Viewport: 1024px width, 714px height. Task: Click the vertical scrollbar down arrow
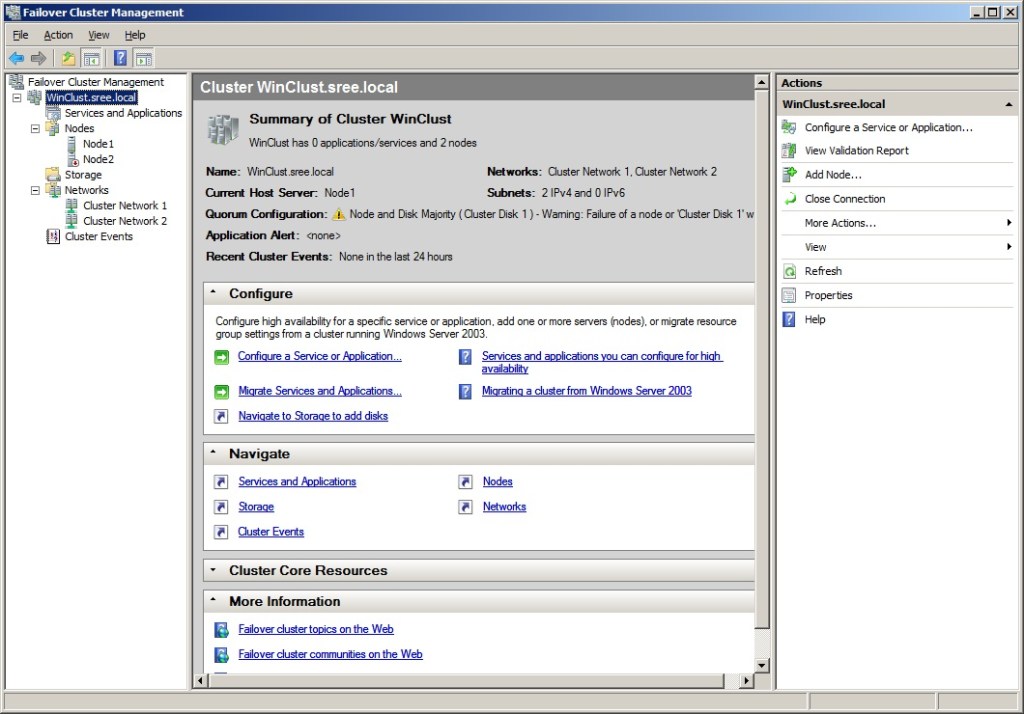(x=761, y=665)
